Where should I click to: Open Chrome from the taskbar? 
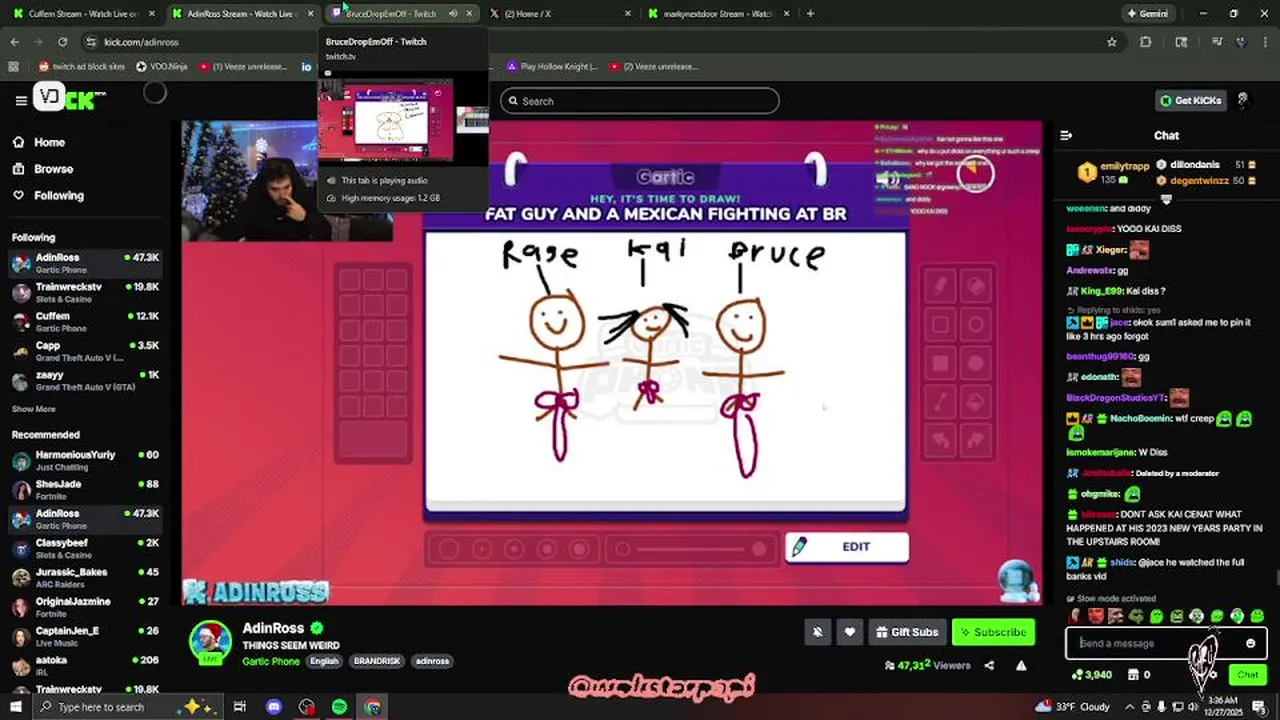372,707
